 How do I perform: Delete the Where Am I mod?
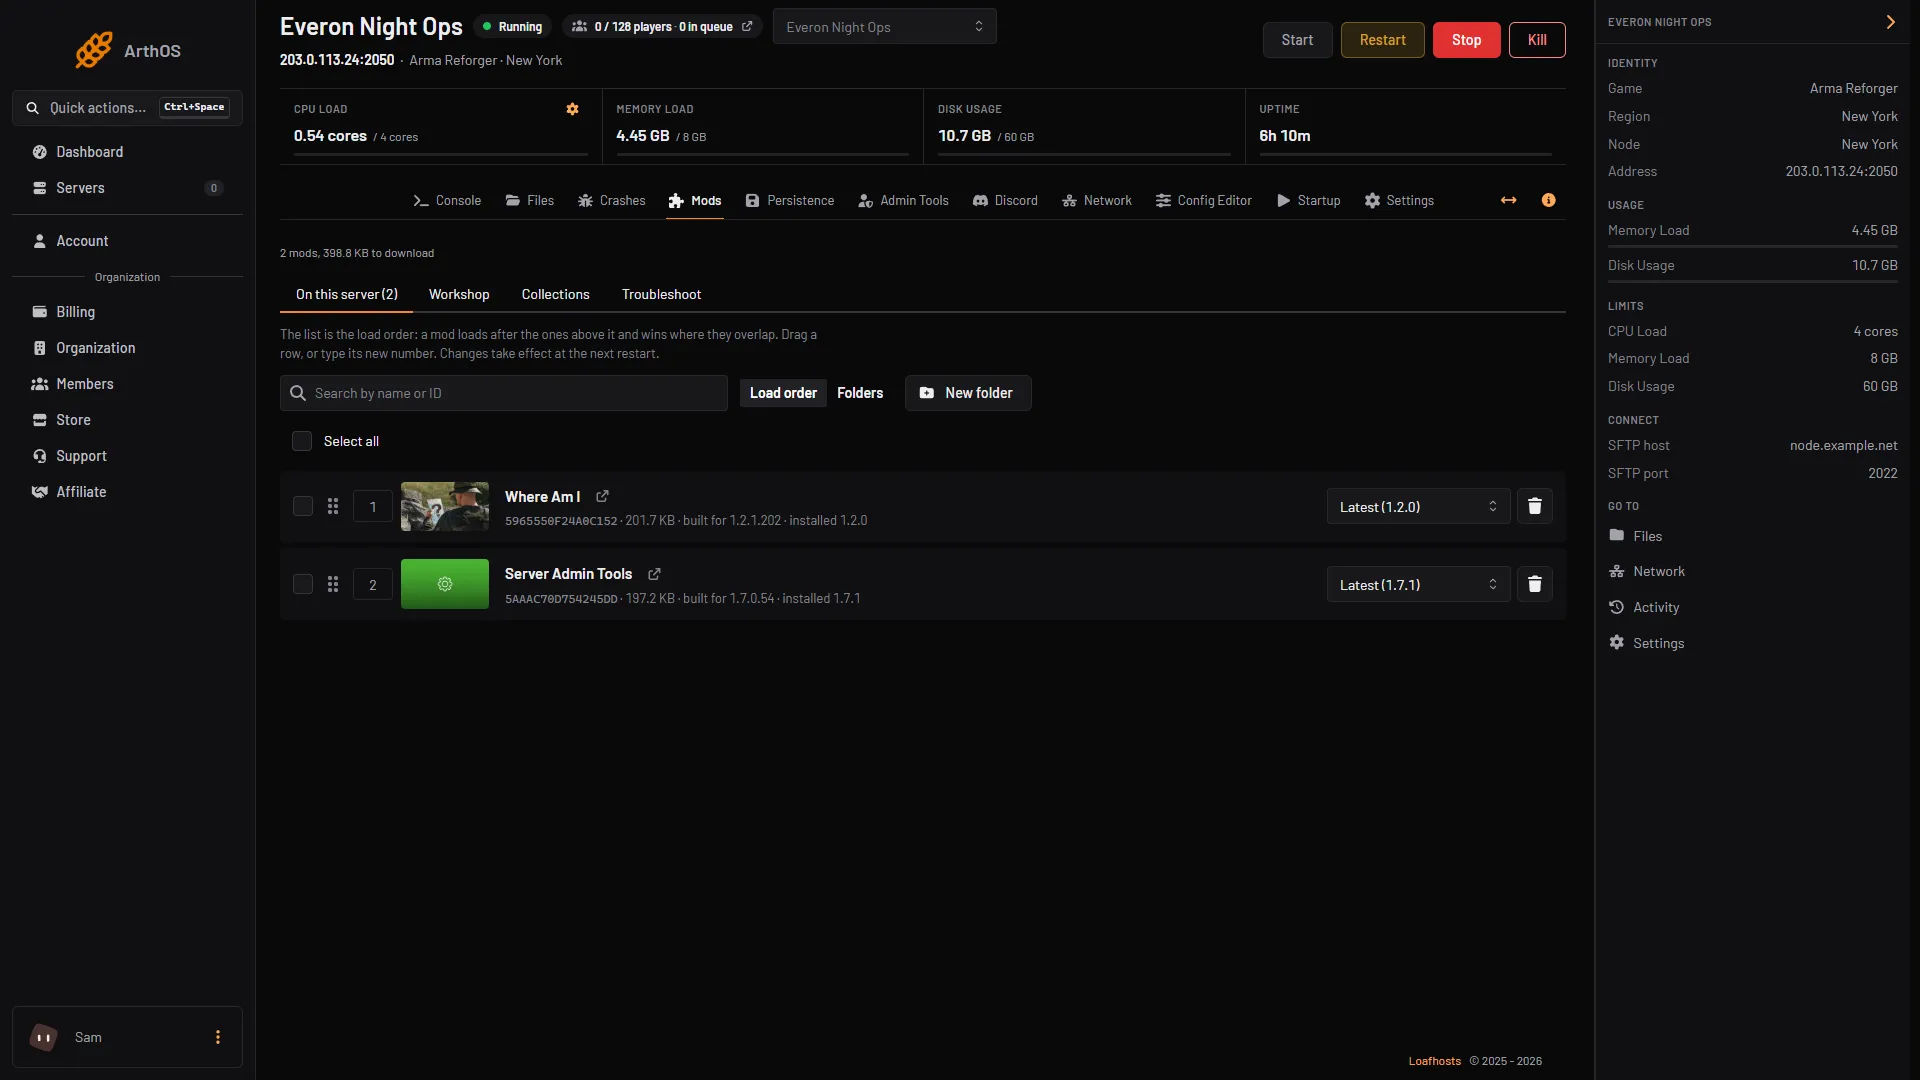point(1535,507)
